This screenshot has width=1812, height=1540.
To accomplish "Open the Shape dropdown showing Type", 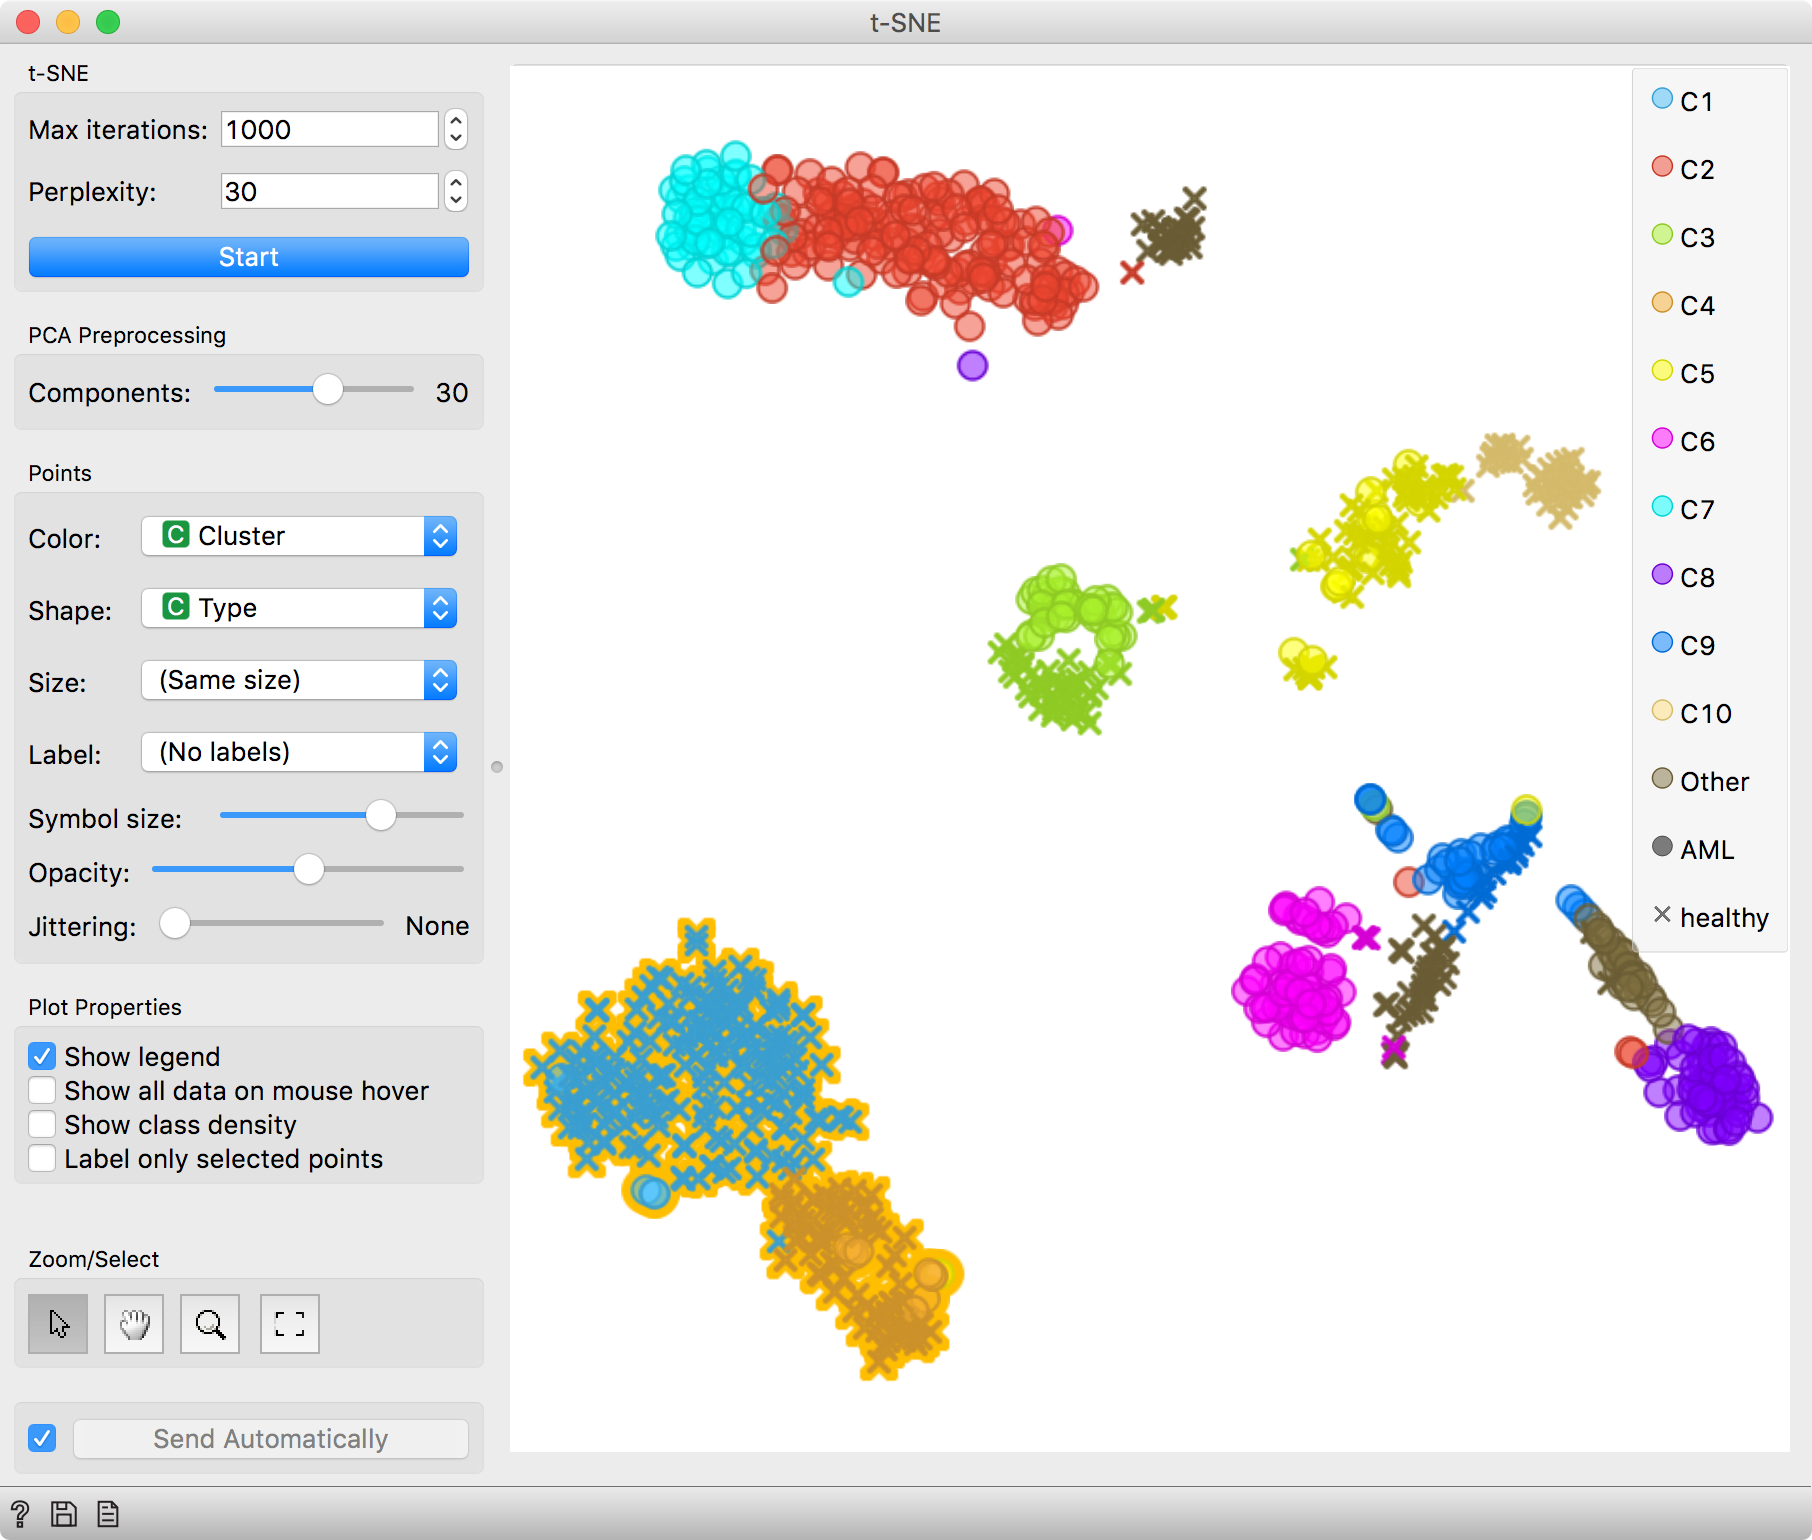I will [299, 608].
